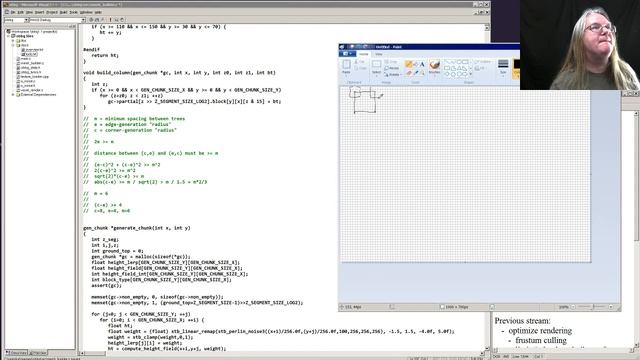Click the "Previous stream:" text in notes window
This screenshot has width=640, height=360.
522,321
